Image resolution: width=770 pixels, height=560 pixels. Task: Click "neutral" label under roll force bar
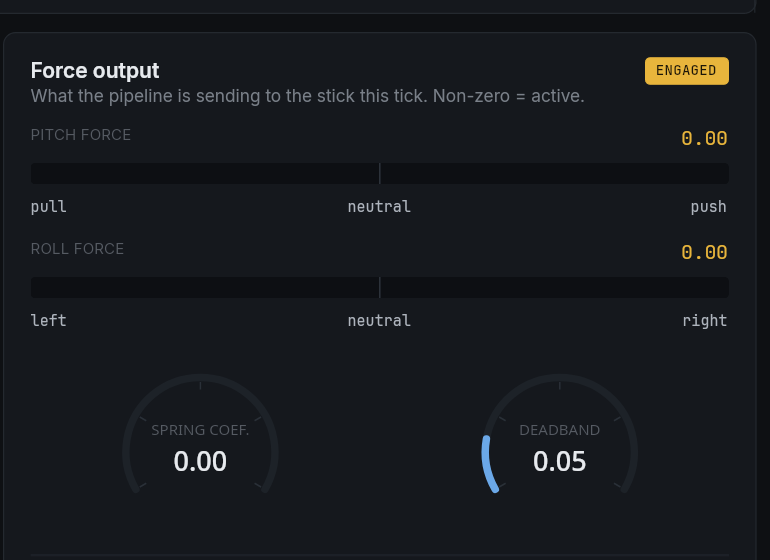click(x=379, y=321)
